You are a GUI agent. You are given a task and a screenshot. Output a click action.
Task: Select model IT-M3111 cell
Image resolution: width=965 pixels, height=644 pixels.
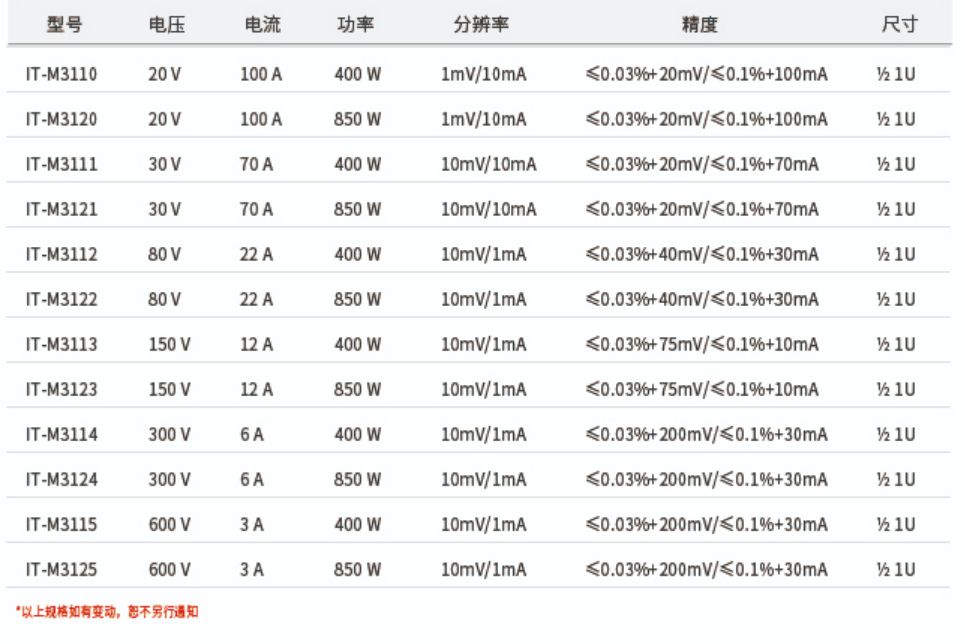tap(62, 164)
